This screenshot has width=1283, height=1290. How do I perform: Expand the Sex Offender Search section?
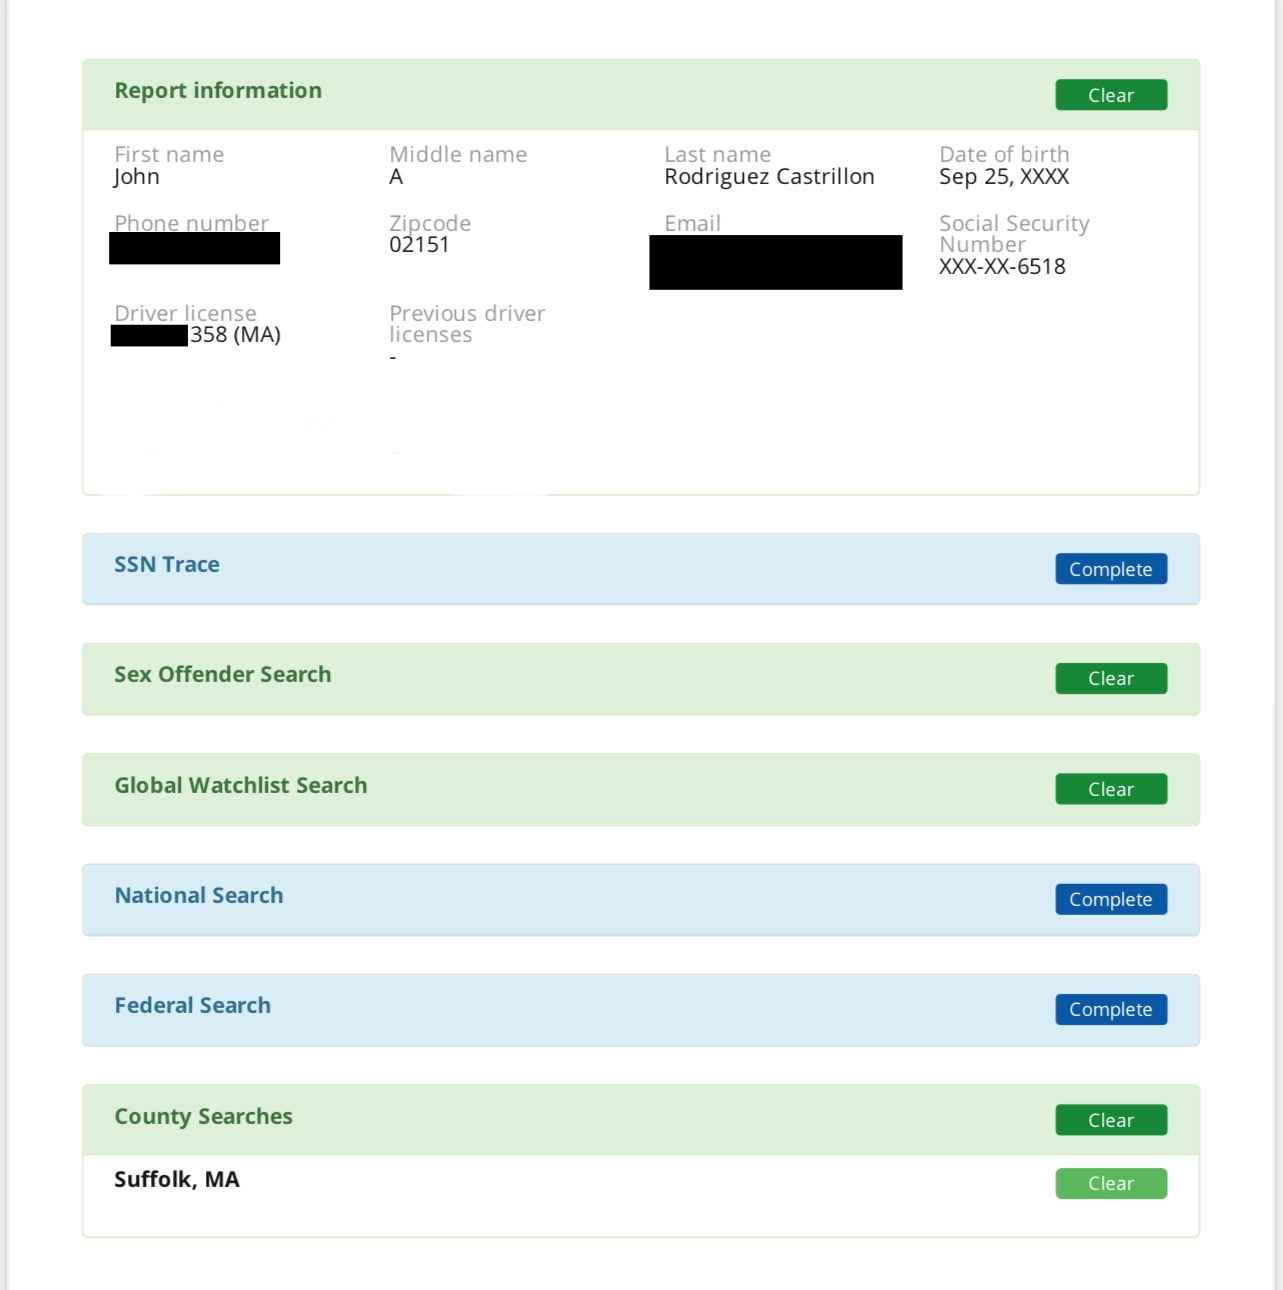pos(222,675)
